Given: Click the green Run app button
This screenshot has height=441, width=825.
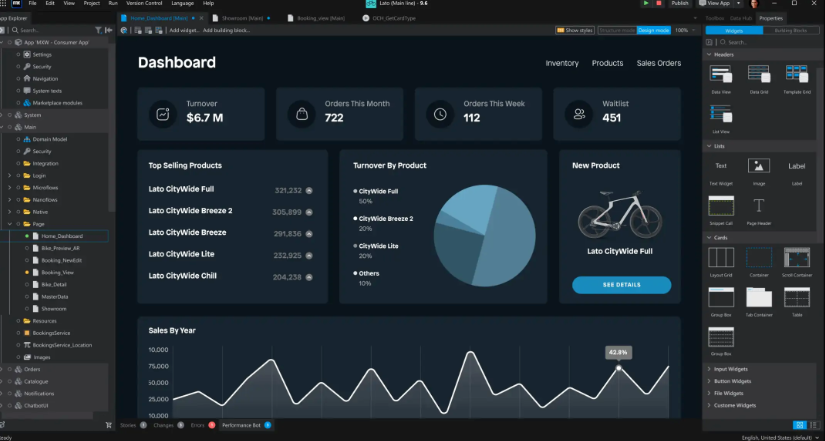Looking at the screenshot, I should click(646, 4).
